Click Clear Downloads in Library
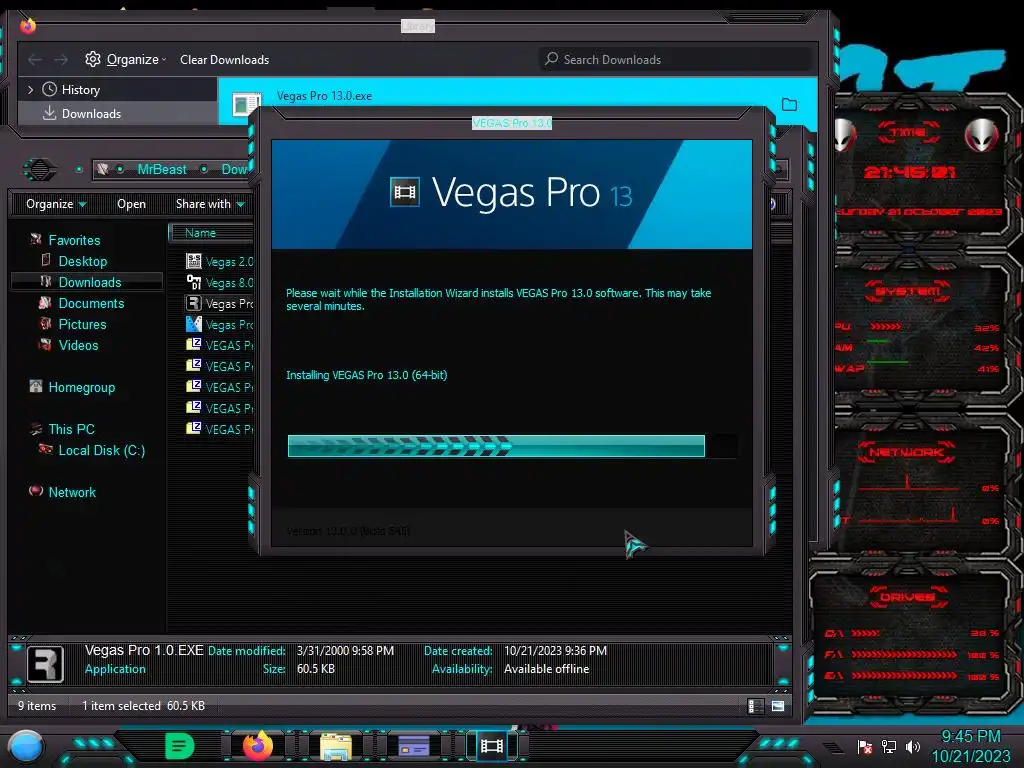1024x768 pixels. pos(224,59)
